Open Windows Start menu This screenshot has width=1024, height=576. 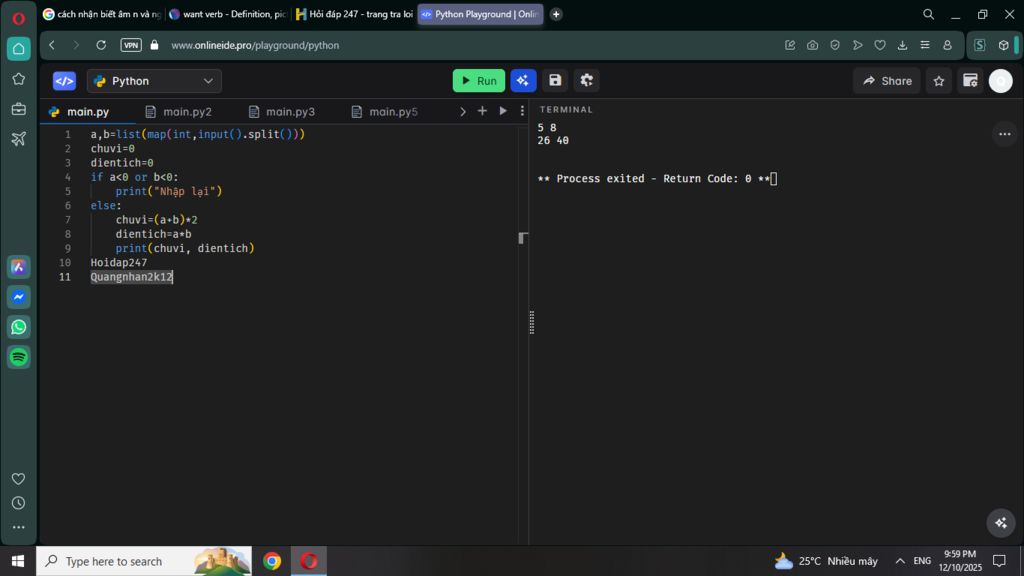[18, 561]
